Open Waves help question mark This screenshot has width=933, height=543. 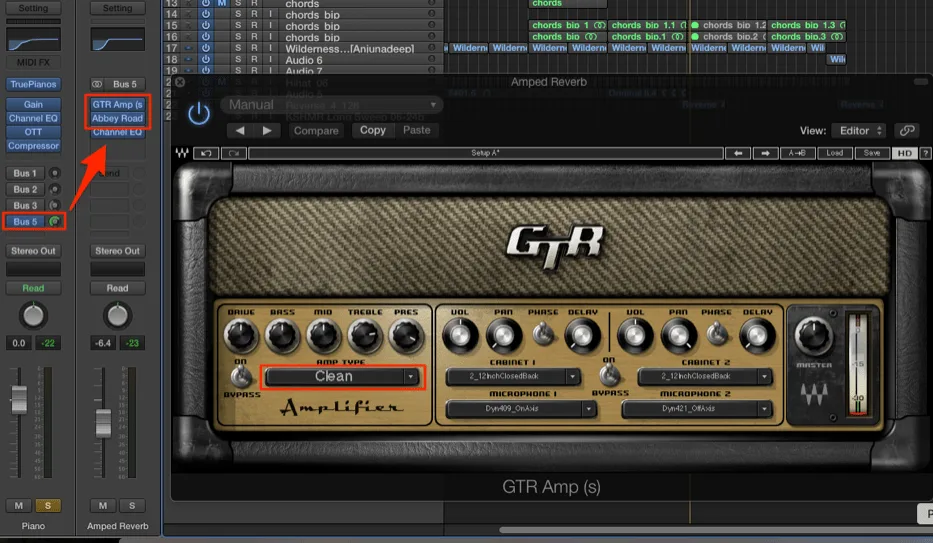(925, 153)
